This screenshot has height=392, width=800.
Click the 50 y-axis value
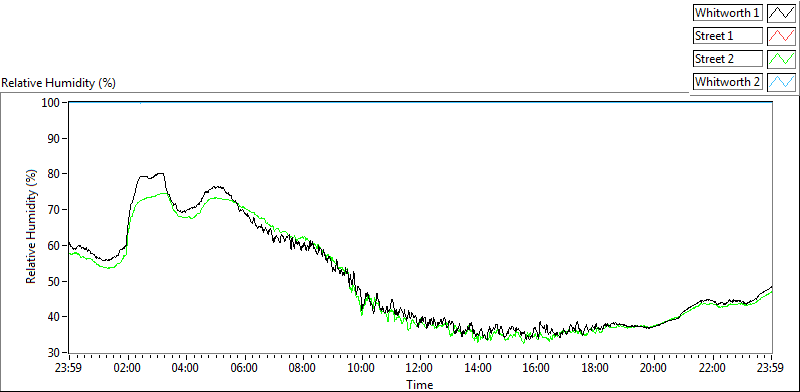pyautogui.click(x=55, y=281)
